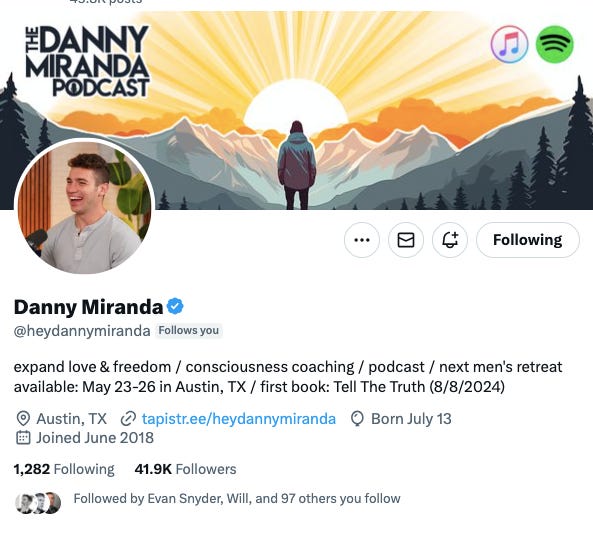Click the Spotify icon in banner
Screen dimensions: 593x533
pyautogui.click(x=554, y=44)
